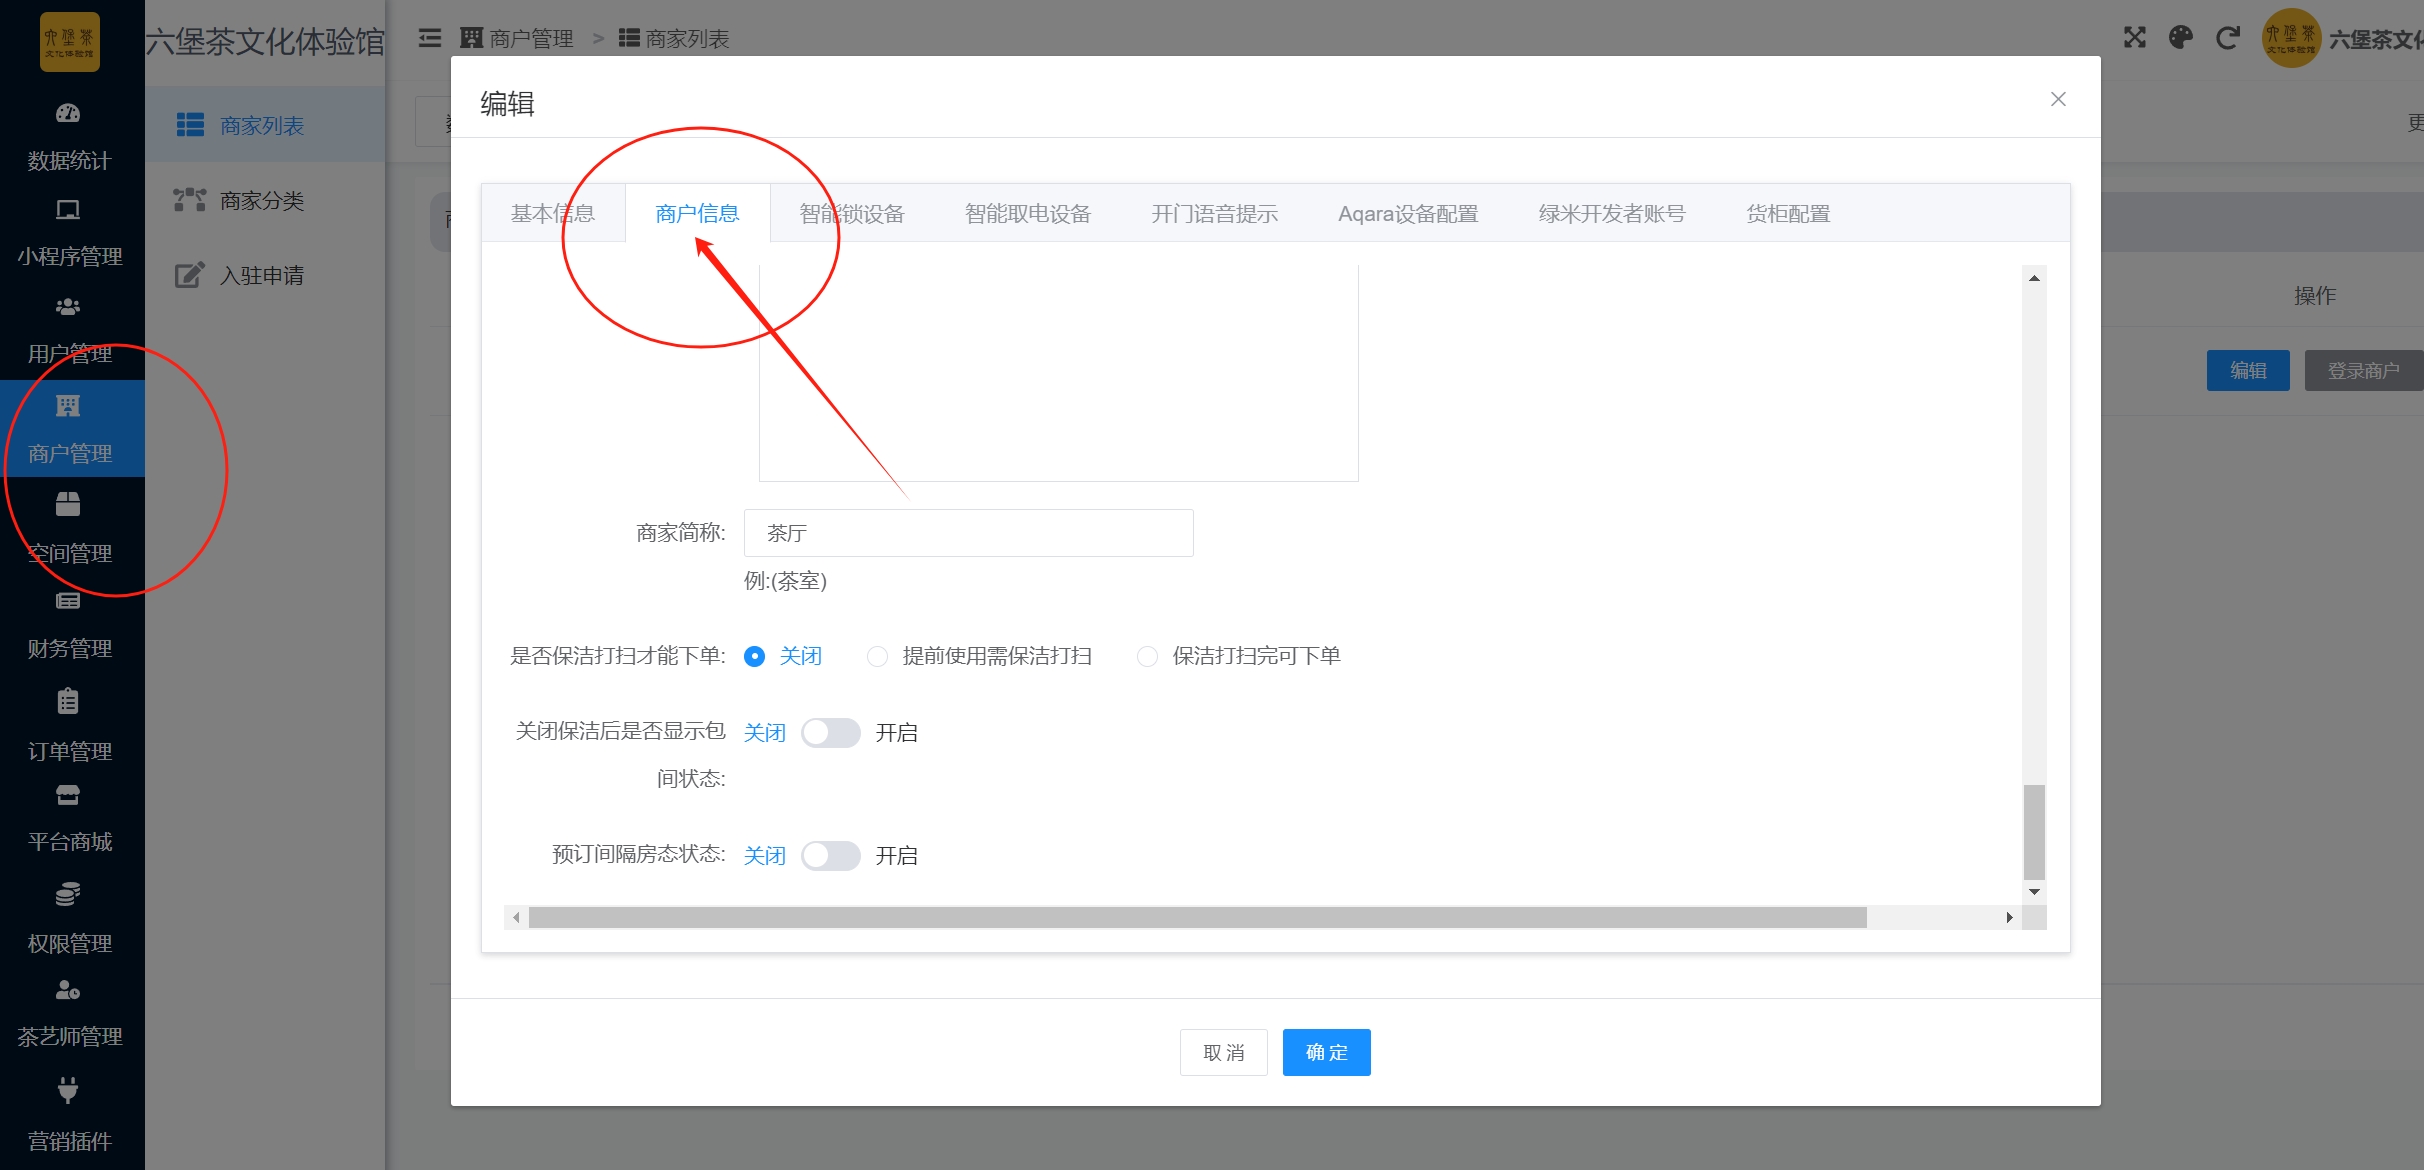The height and width of the screenshot is (1170, 2424).
Task: Select 提前使用需保洁打扫 radio option
Action: (877, 656)
